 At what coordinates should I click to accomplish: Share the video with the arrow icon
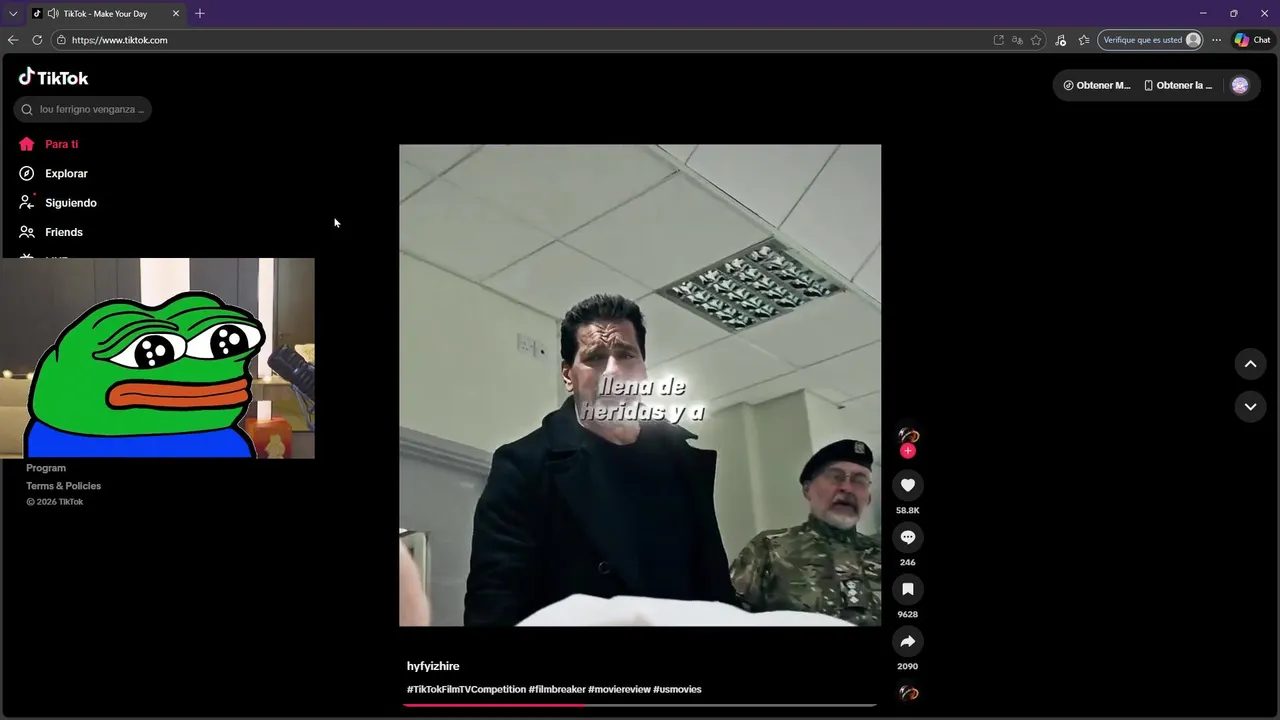pyautogui.click(x=908, y=641)
